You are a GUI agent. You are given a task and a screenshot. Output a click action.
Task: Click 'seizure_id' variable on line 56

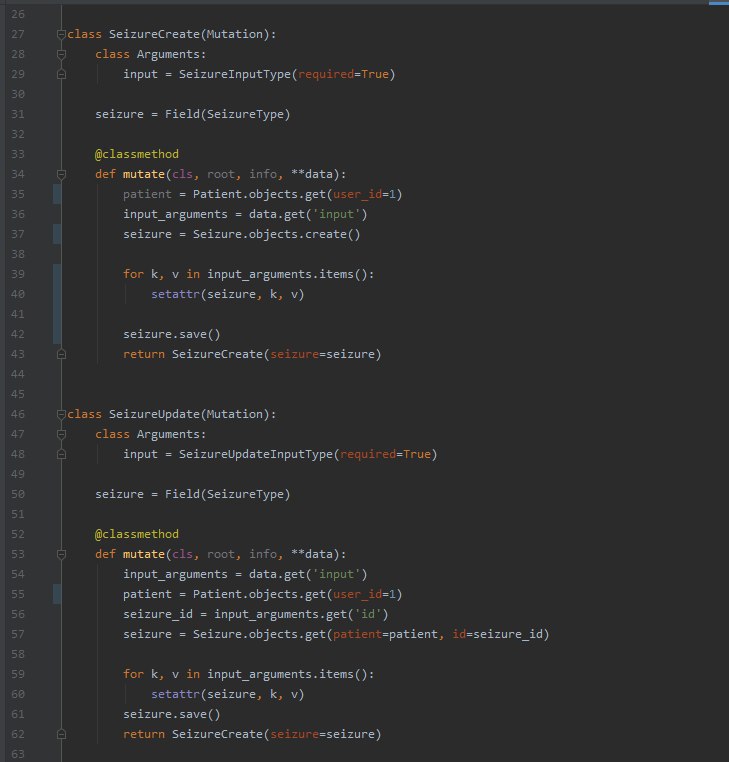coord(158,614)
